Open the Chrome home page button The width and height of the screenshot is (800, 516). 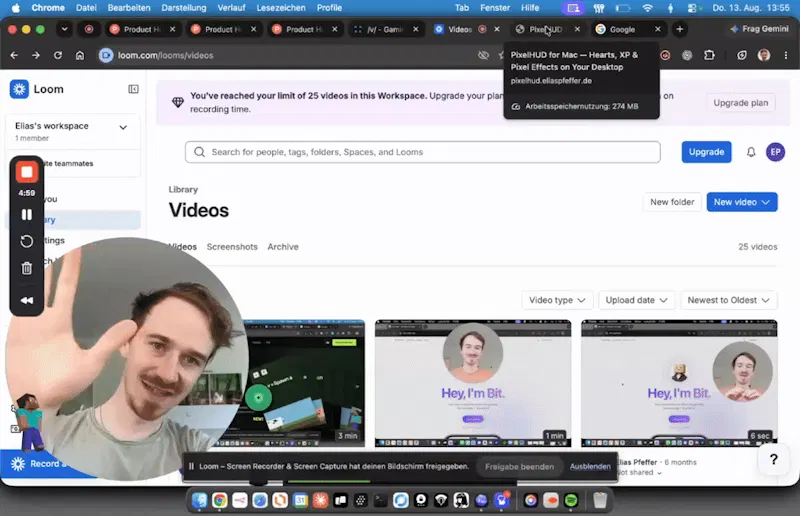click(x=80, y=55)
